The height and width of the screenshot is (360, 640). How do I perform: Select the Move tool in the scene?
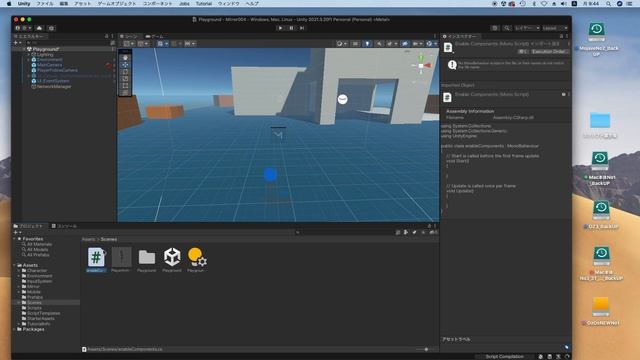[x=125, y=64]
